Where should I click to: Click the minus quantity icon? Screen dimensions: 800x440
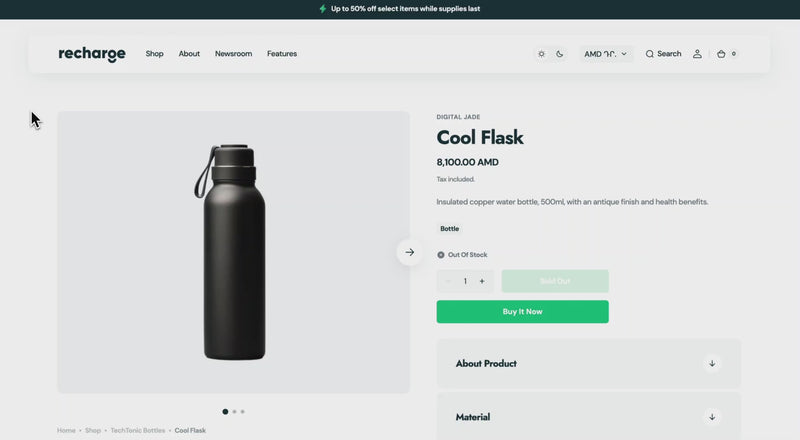point(448,281)
